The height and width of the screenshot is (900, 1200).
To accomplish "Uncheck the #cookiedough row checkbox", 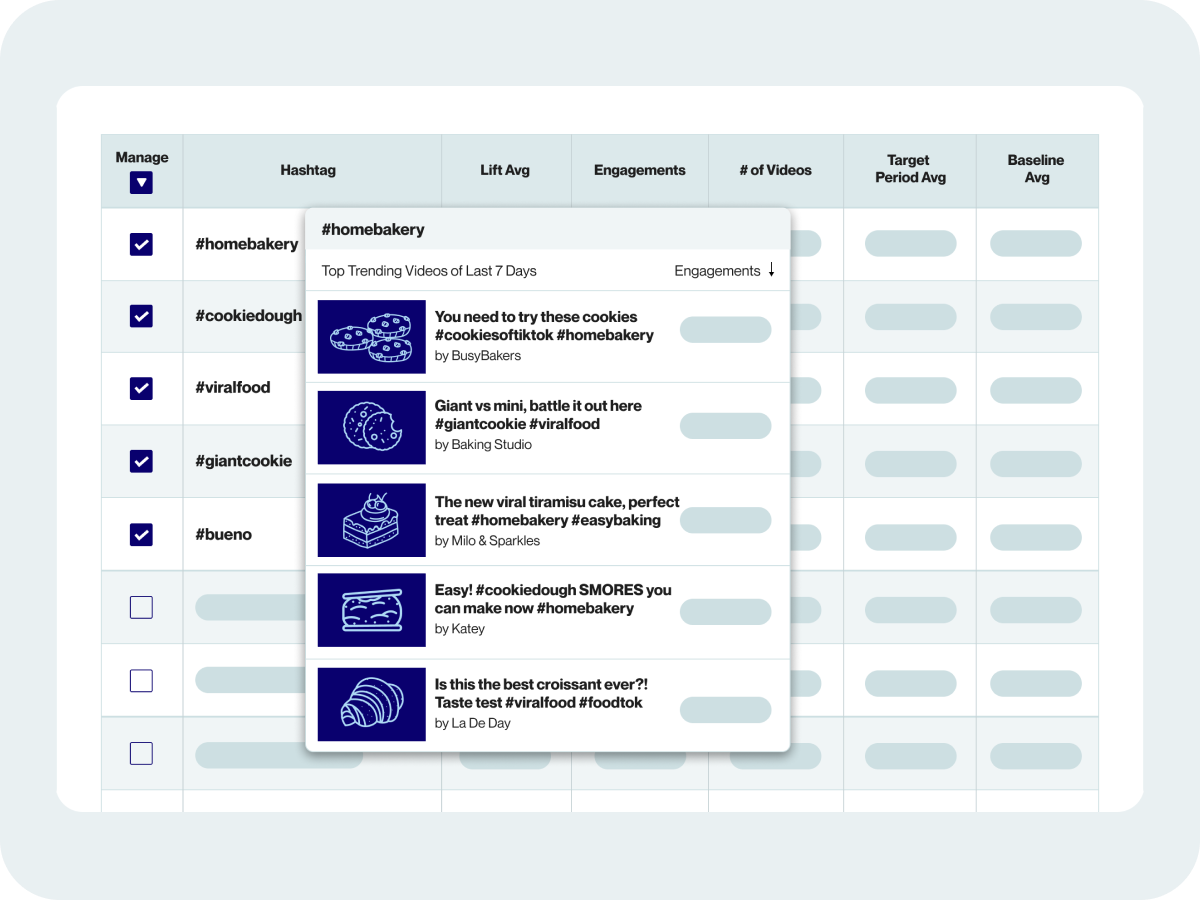I will coord(141,316).
